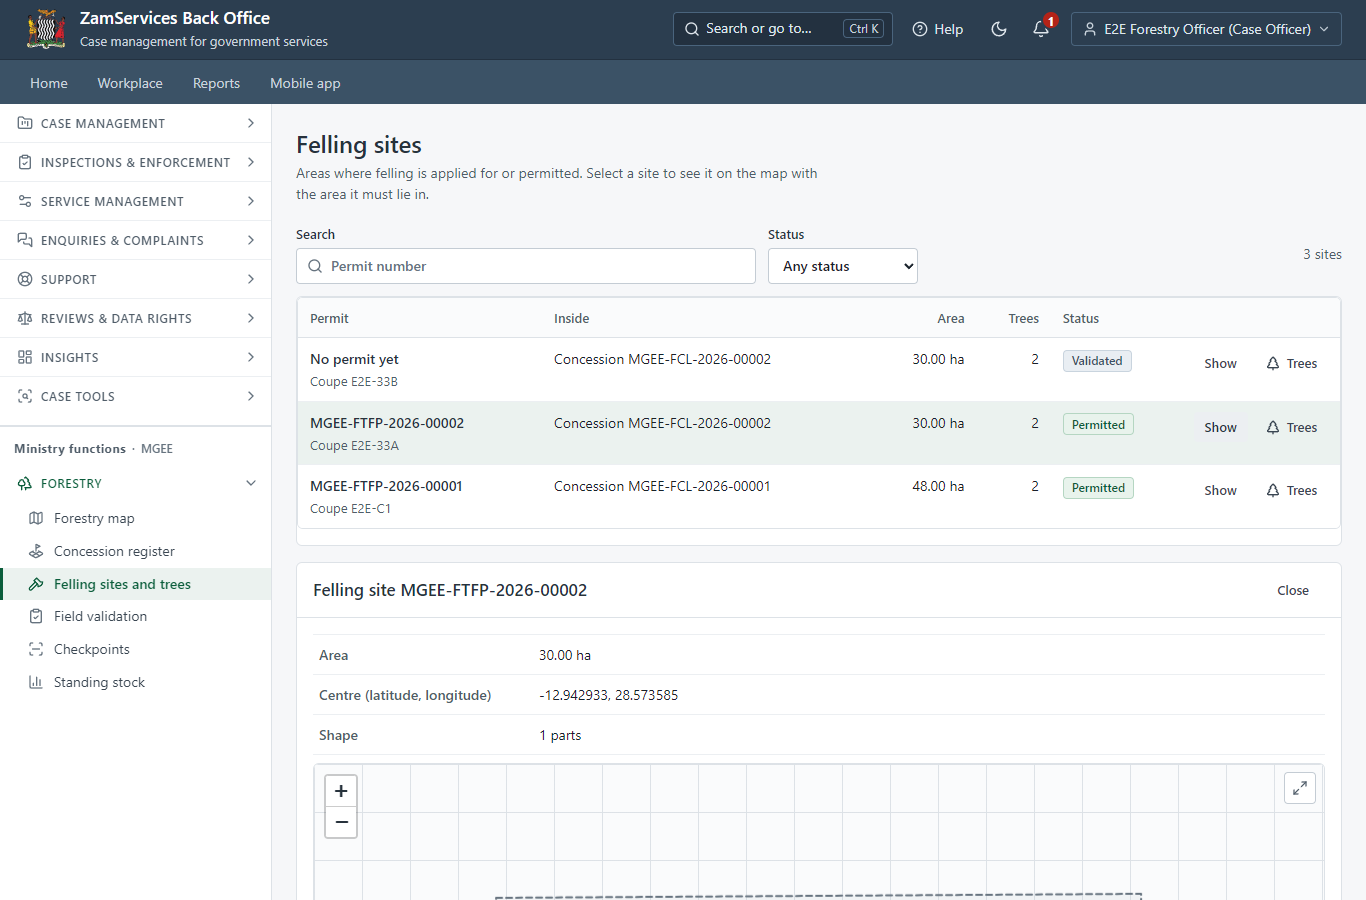Open the Reports tab

[x=216, y=83]
